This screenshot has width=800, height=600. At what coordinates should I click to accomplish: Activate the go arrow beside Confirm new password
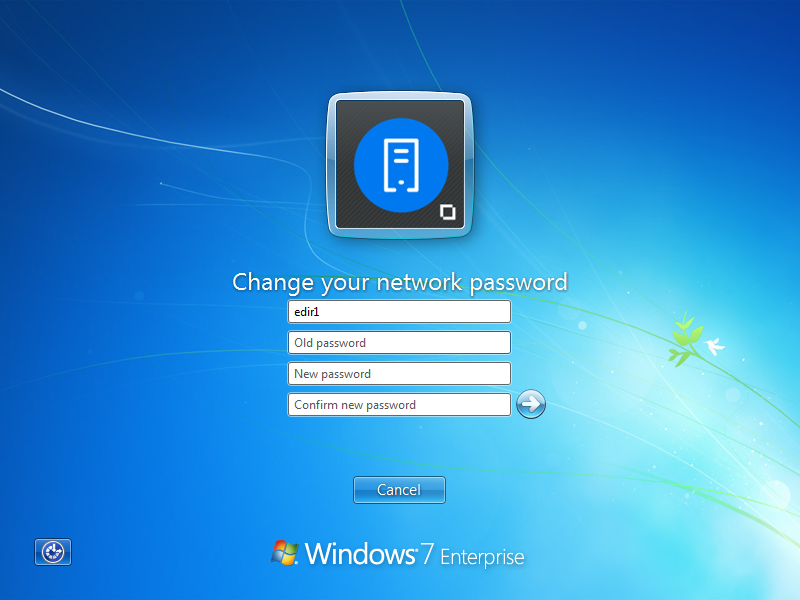531,404
